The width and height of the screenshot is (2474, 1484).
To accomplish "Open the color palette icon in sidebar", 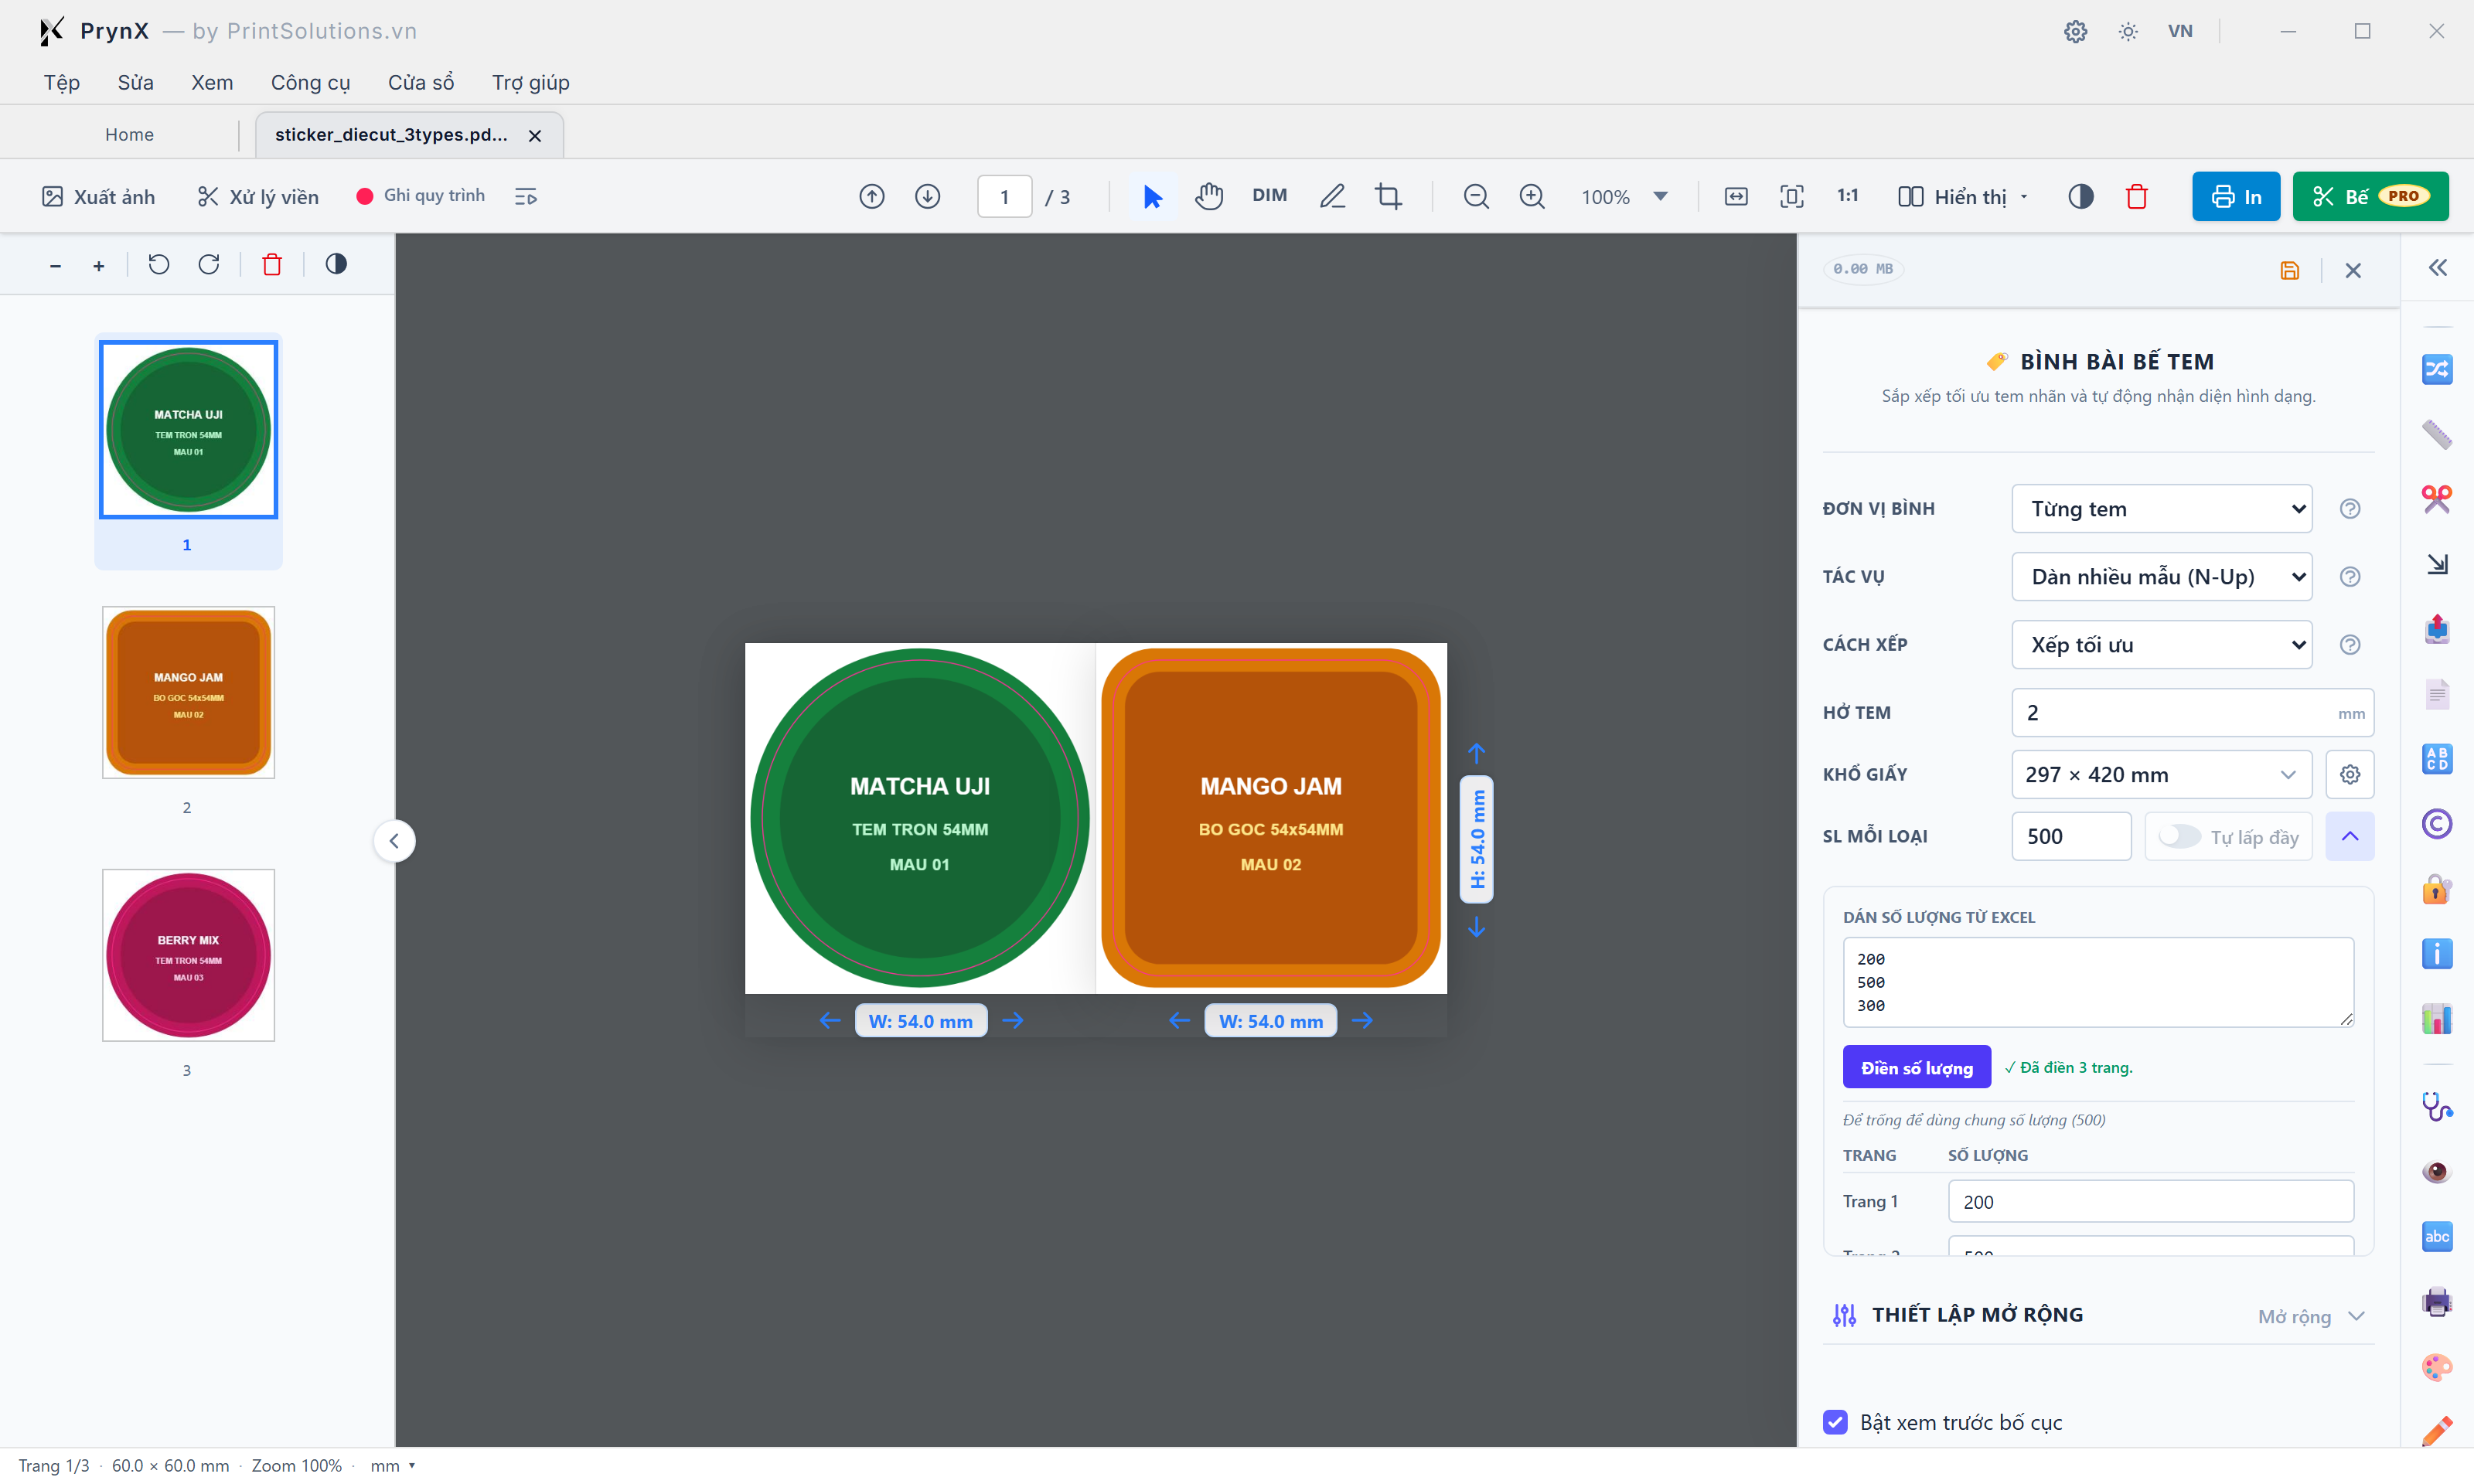I will pos(2436,1366).
